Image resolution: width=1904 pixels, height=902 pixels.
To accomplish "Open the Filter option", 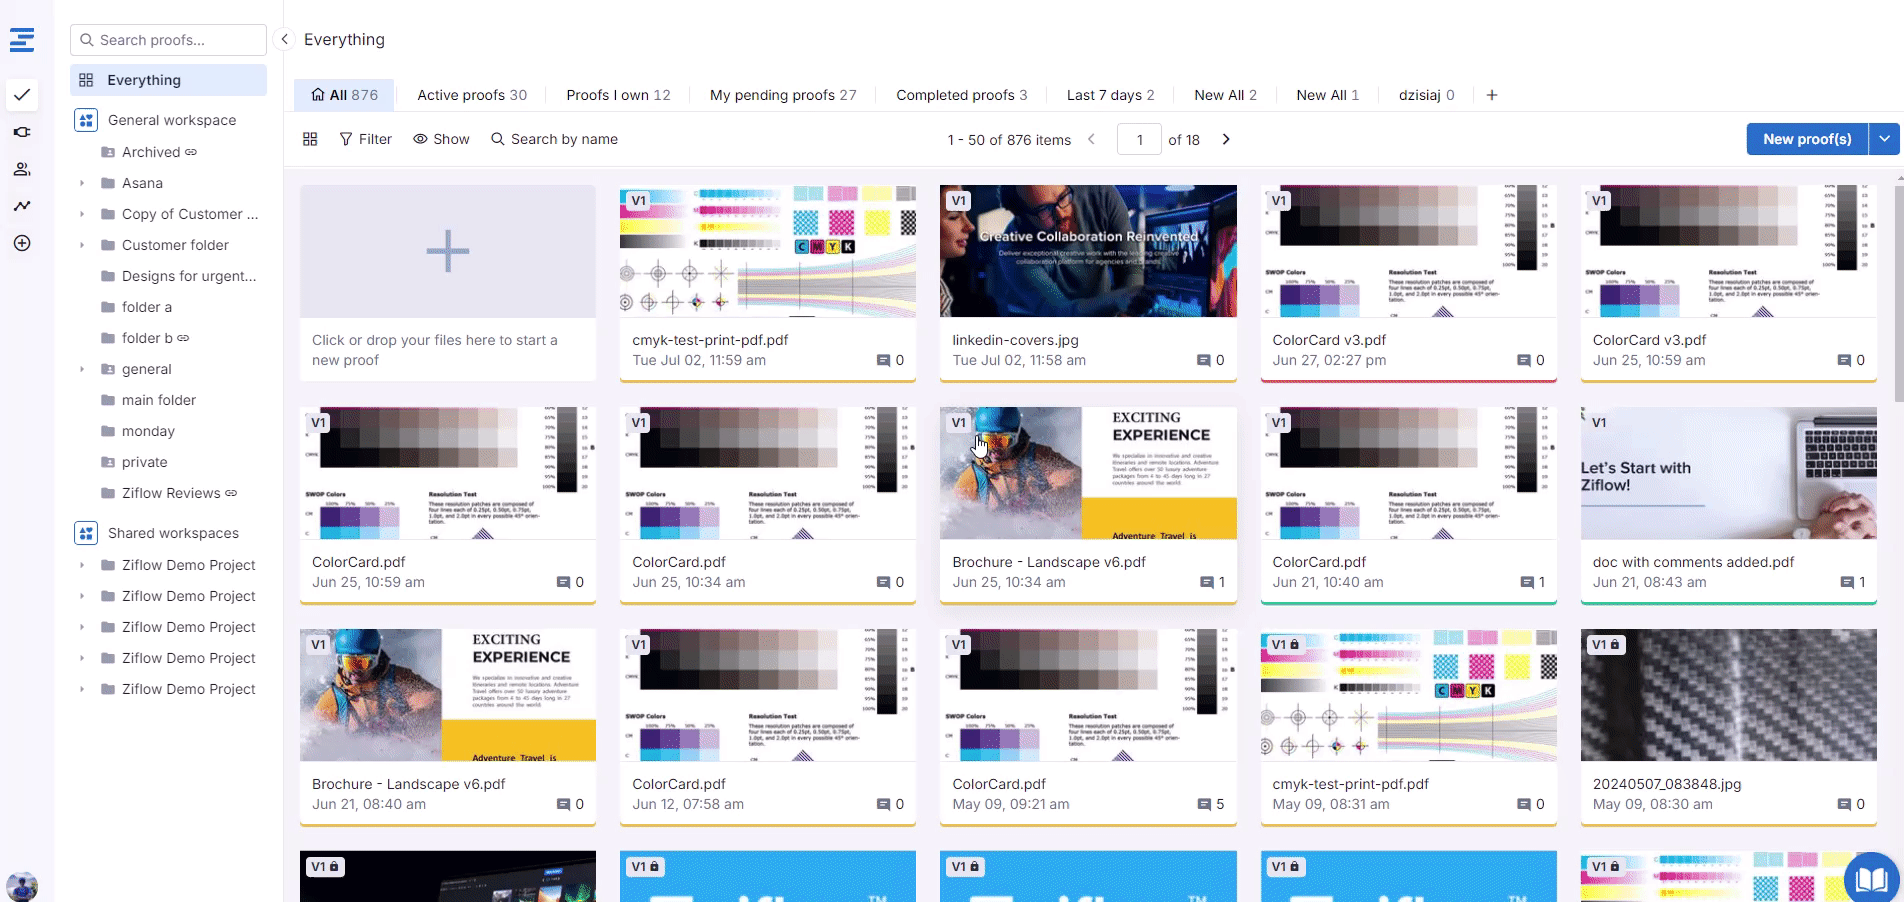I will [366, 139].
